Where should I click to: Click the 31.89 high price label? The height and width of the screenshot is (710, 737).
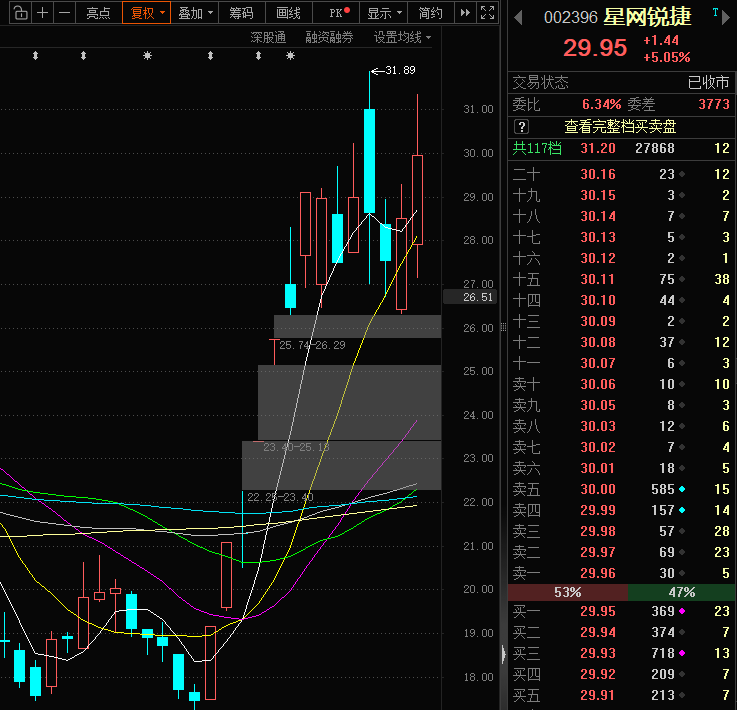400,70
